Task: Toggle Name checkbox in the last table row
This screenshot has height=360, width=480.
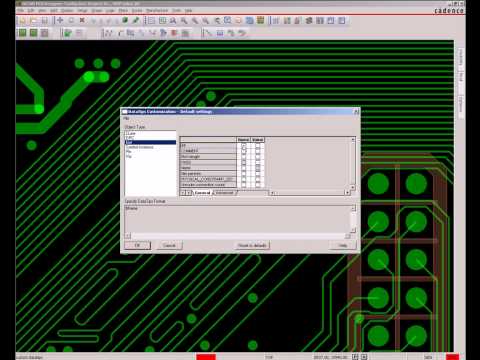Action: pos(244,185)
